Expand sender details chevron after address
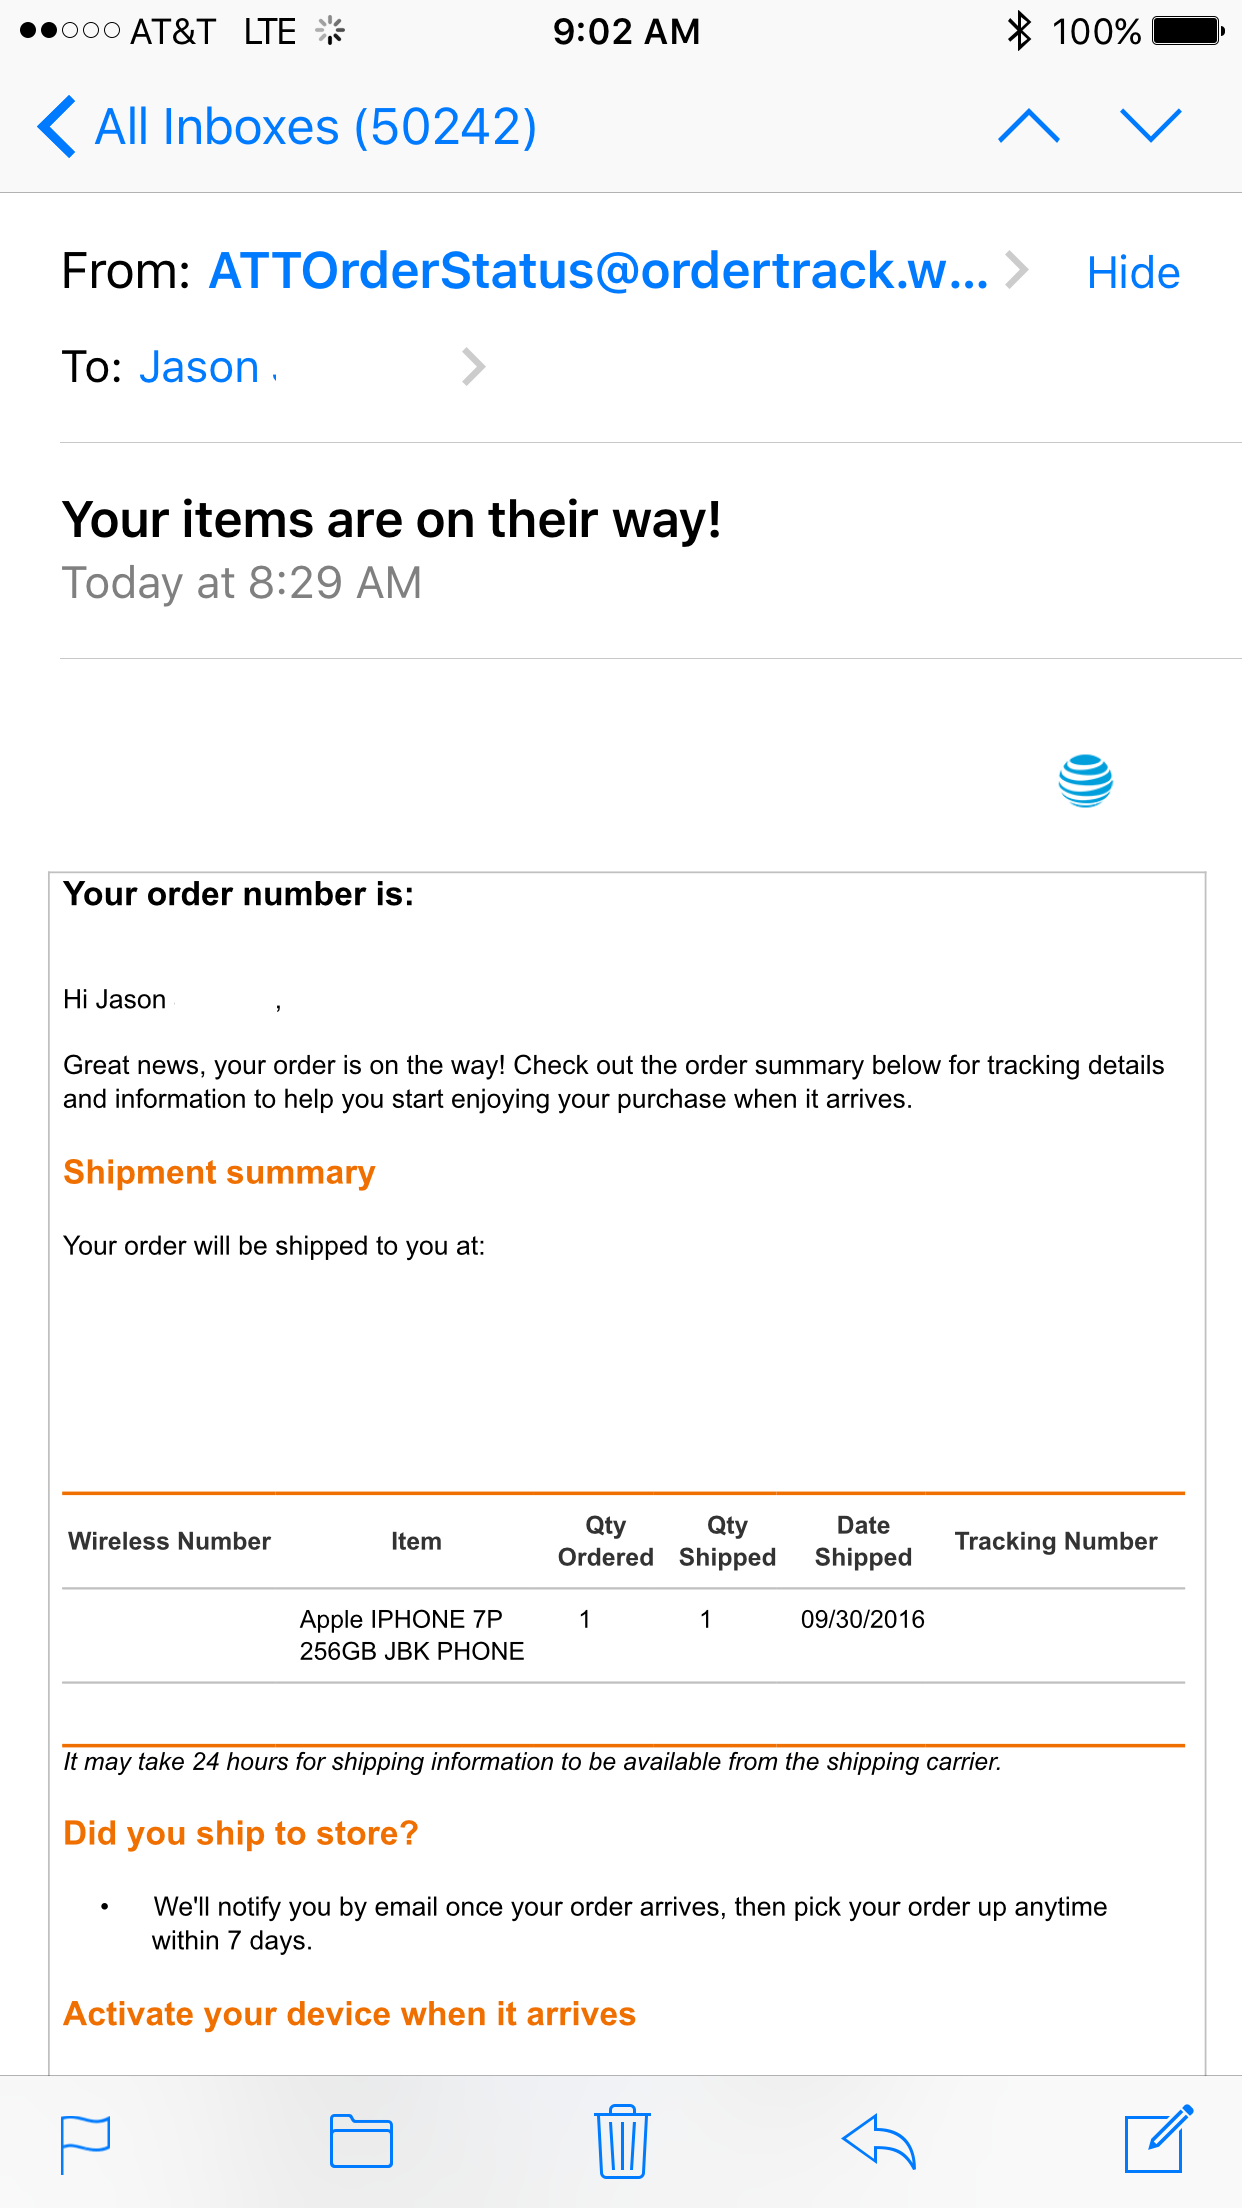This screenshot has width=1242, height=2208. click(x=1017, y=270)
